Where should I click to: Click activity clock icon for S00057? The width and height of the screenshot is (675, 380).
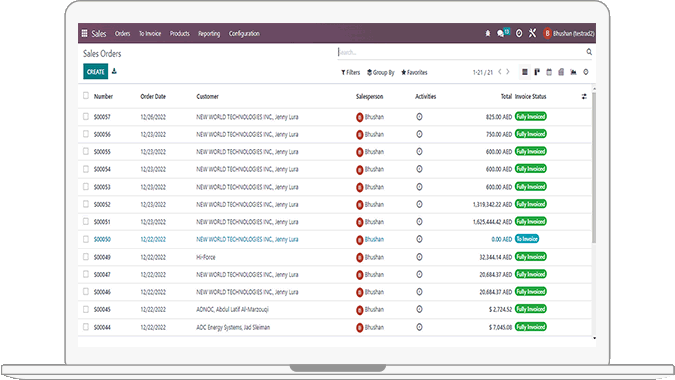[x=419, y=117]
